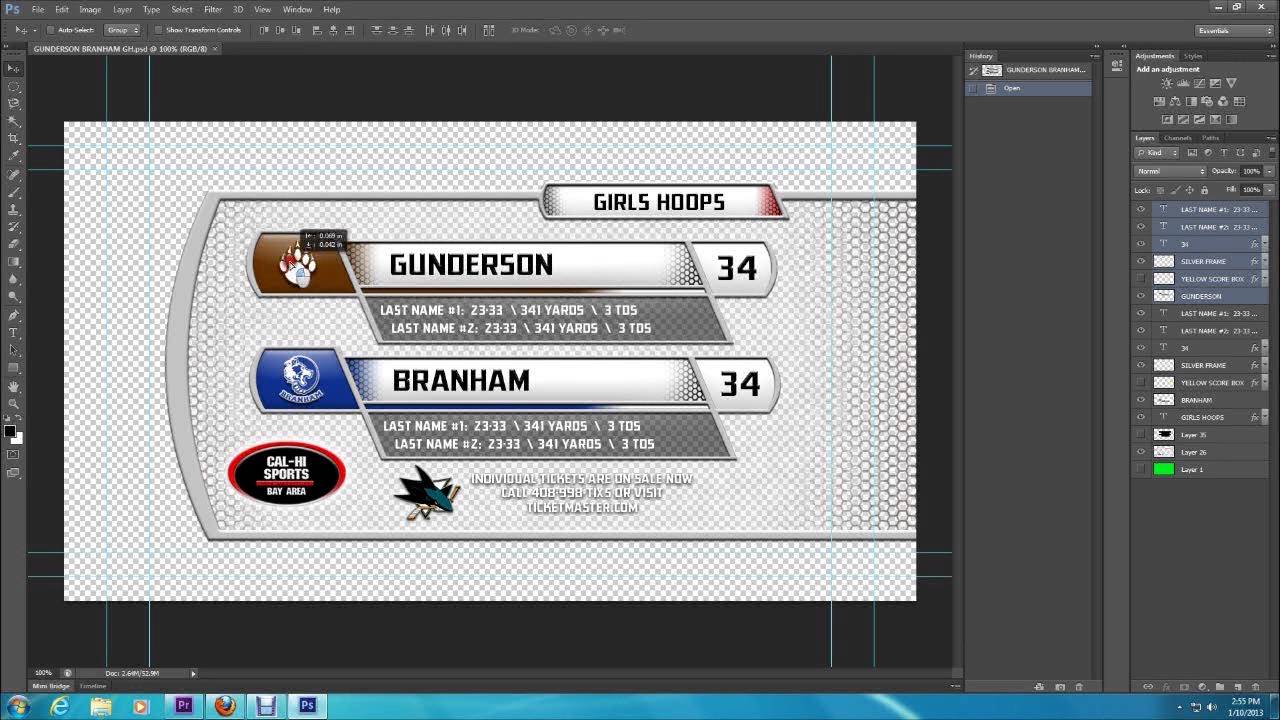Select the Hand tool

(14, 386)
